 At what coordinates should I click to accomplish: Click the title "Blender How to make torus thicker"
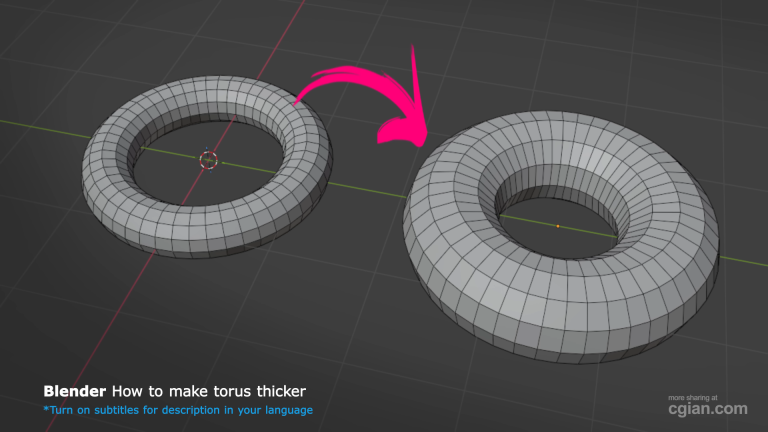click(x=174, y=391)
